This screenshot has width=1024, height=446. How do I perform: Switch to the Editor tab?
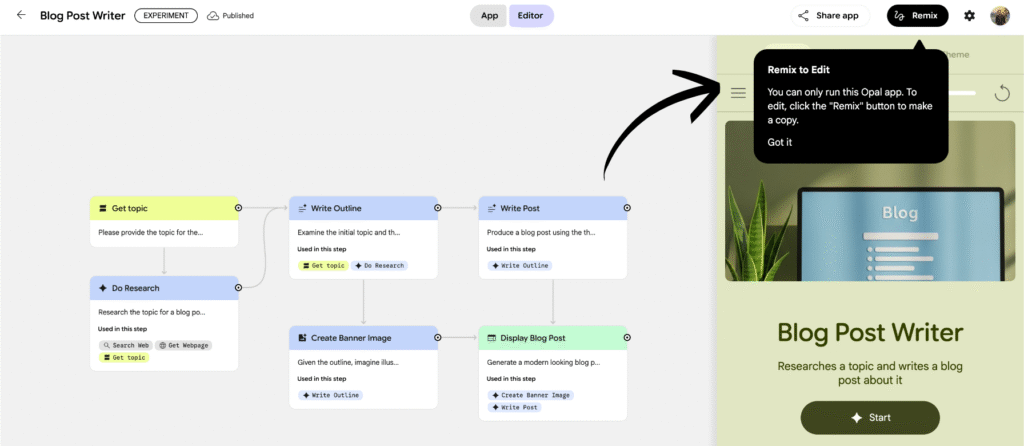530,15
